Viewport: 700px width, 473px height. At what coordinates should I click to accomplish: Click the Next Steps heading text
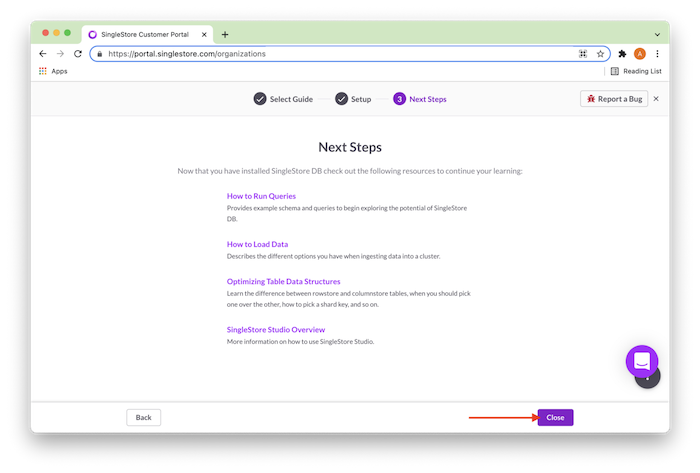pyautogui.click(x=350, y=147)
